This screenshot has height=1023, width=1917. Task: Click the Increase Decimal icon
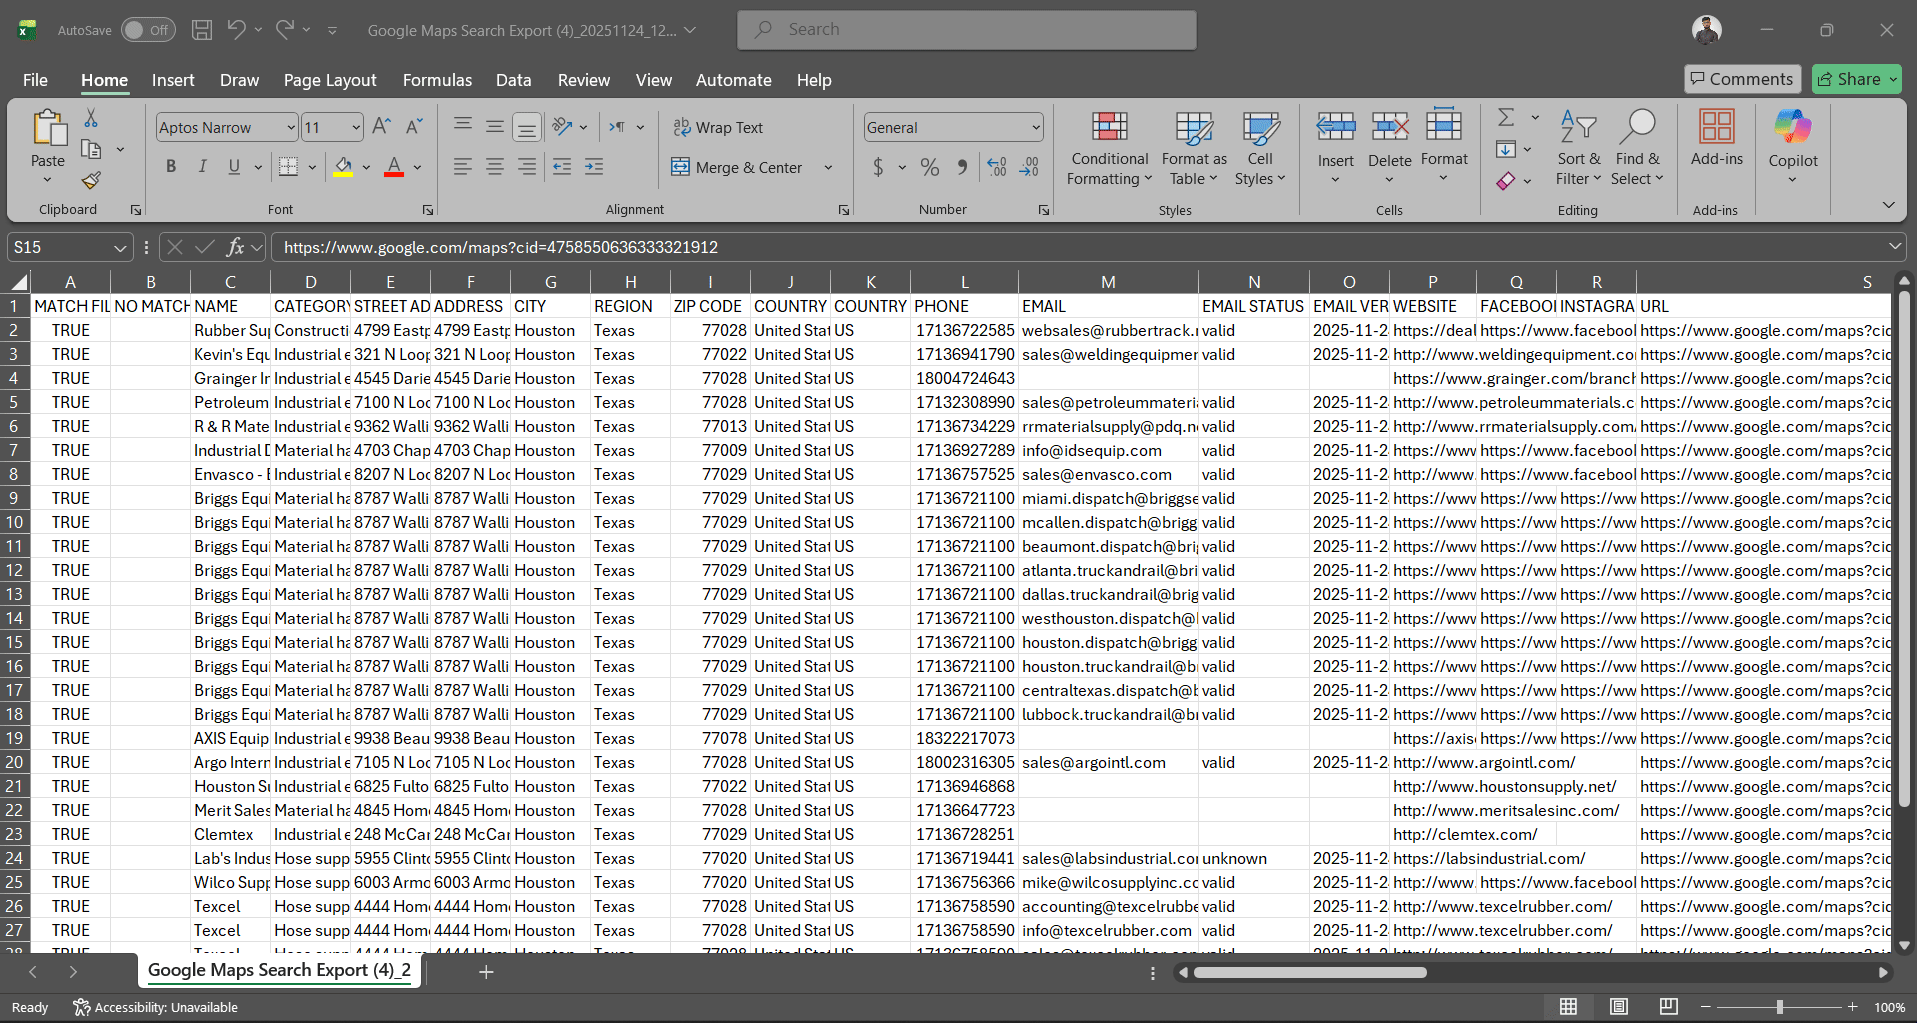[x=996, y=167]
